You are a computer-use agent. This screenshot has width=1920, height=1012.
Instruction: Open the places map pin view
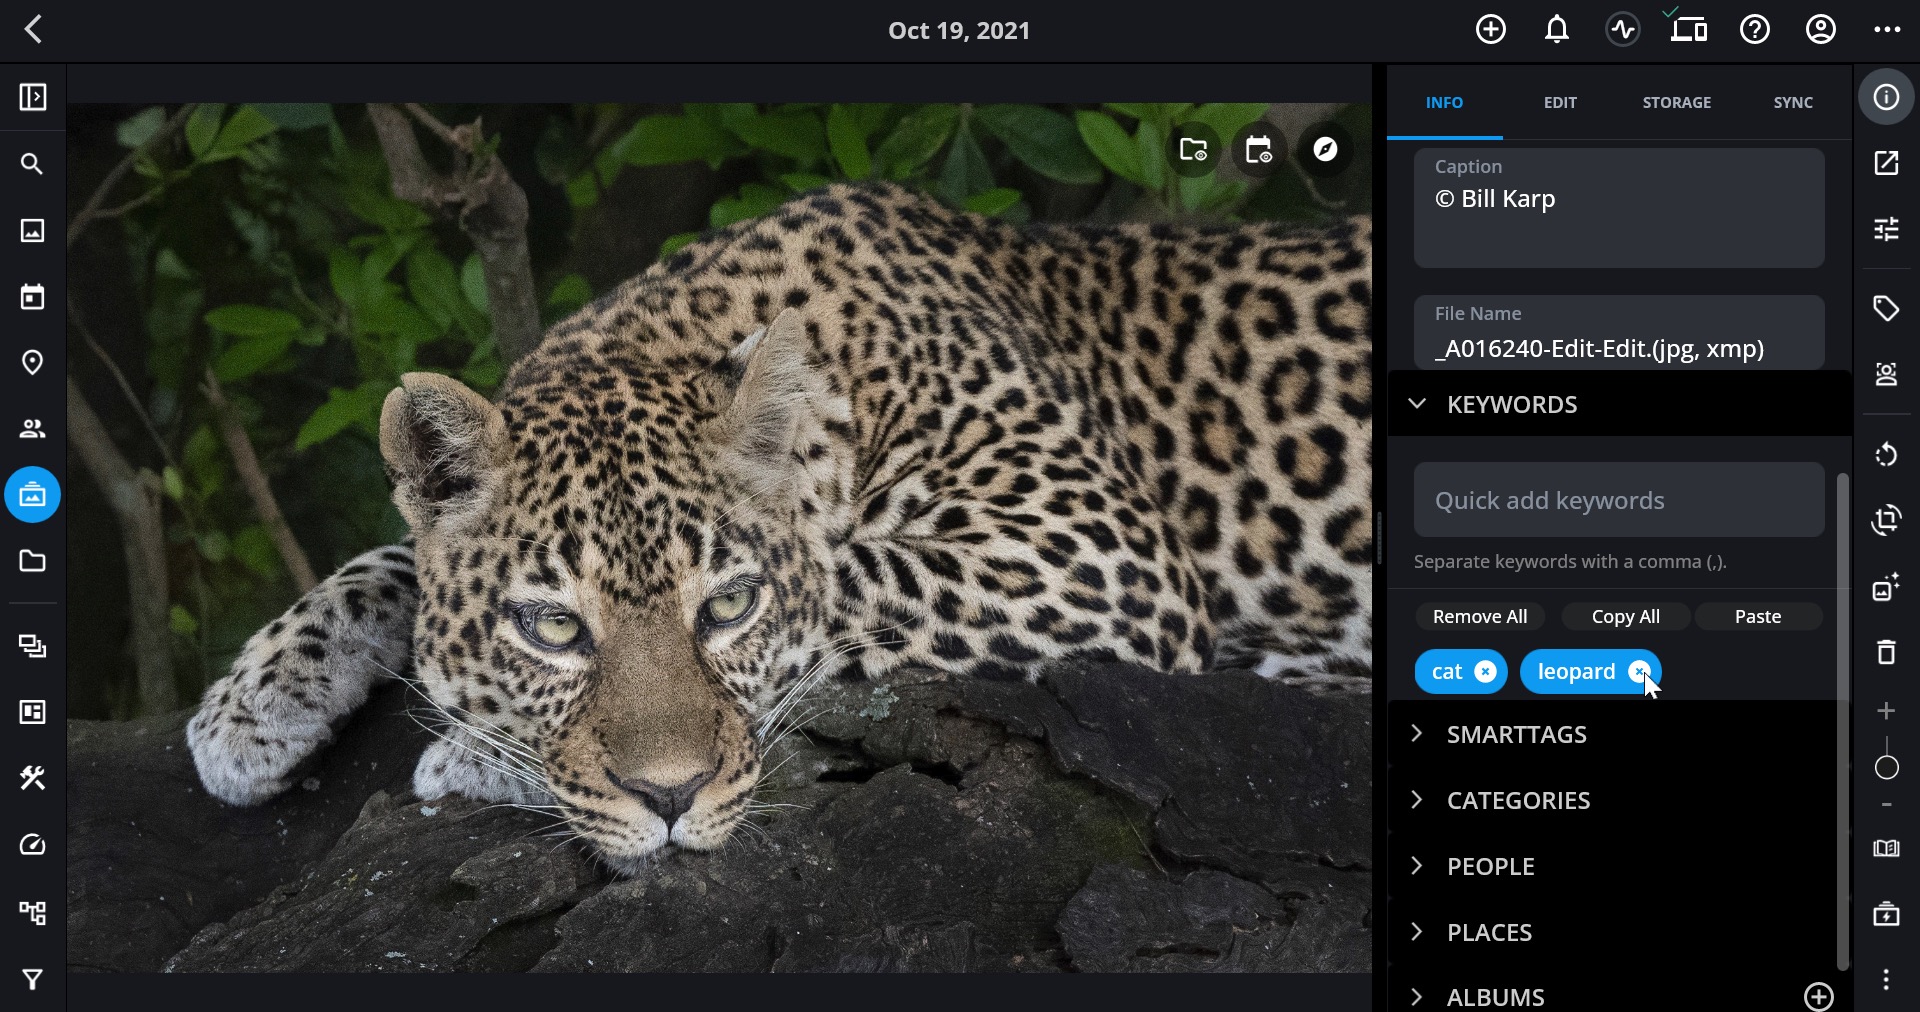(x=33, y=362)
